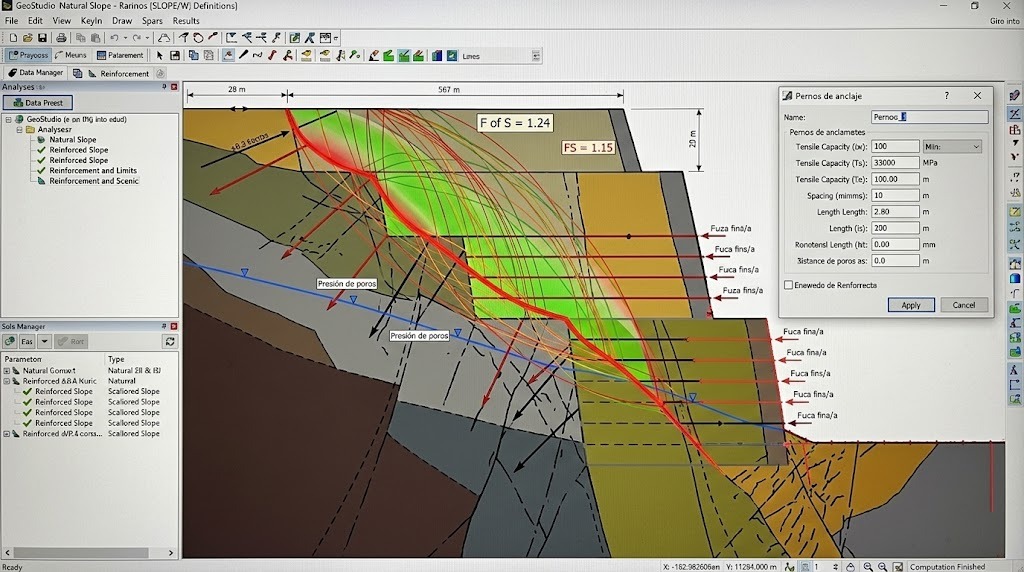Open the Draw menu
1024x572 pixels.
tap(122, 21)
